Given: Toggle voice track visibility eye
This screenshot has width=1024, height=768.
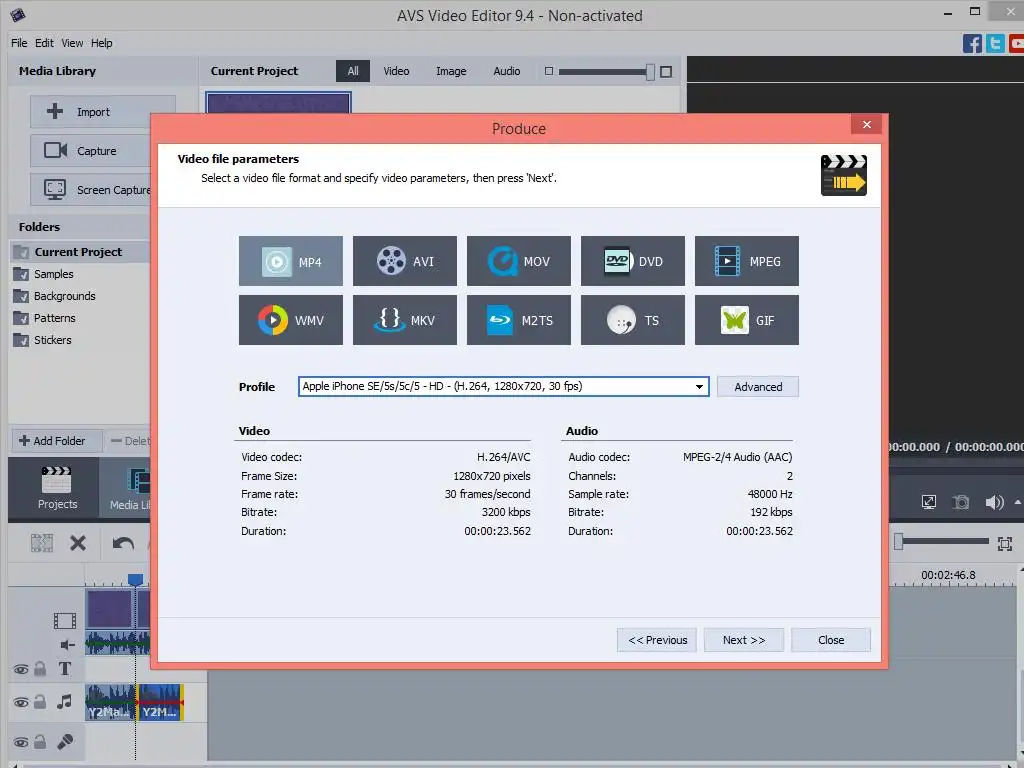Looking at the screenshot, I should pos(21,743).
